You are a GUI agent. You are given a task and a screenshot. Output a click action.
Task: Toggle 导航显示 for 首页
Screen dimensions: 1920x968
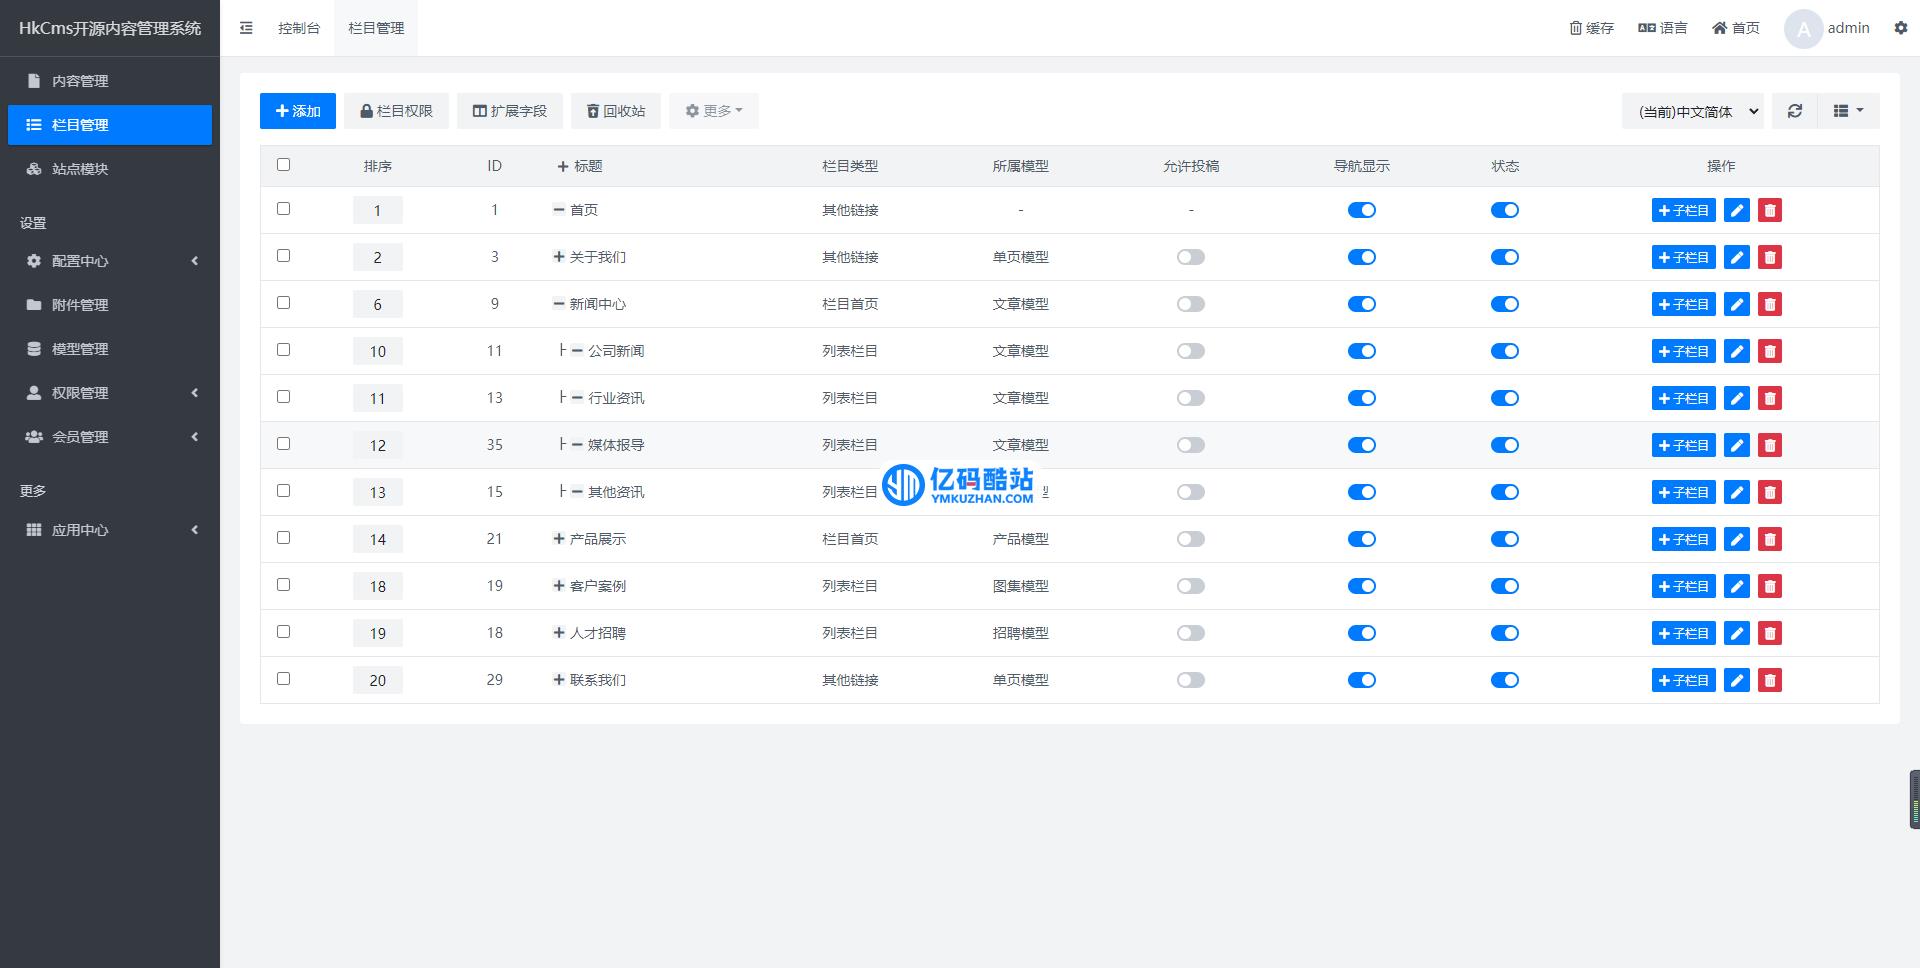1362,210
